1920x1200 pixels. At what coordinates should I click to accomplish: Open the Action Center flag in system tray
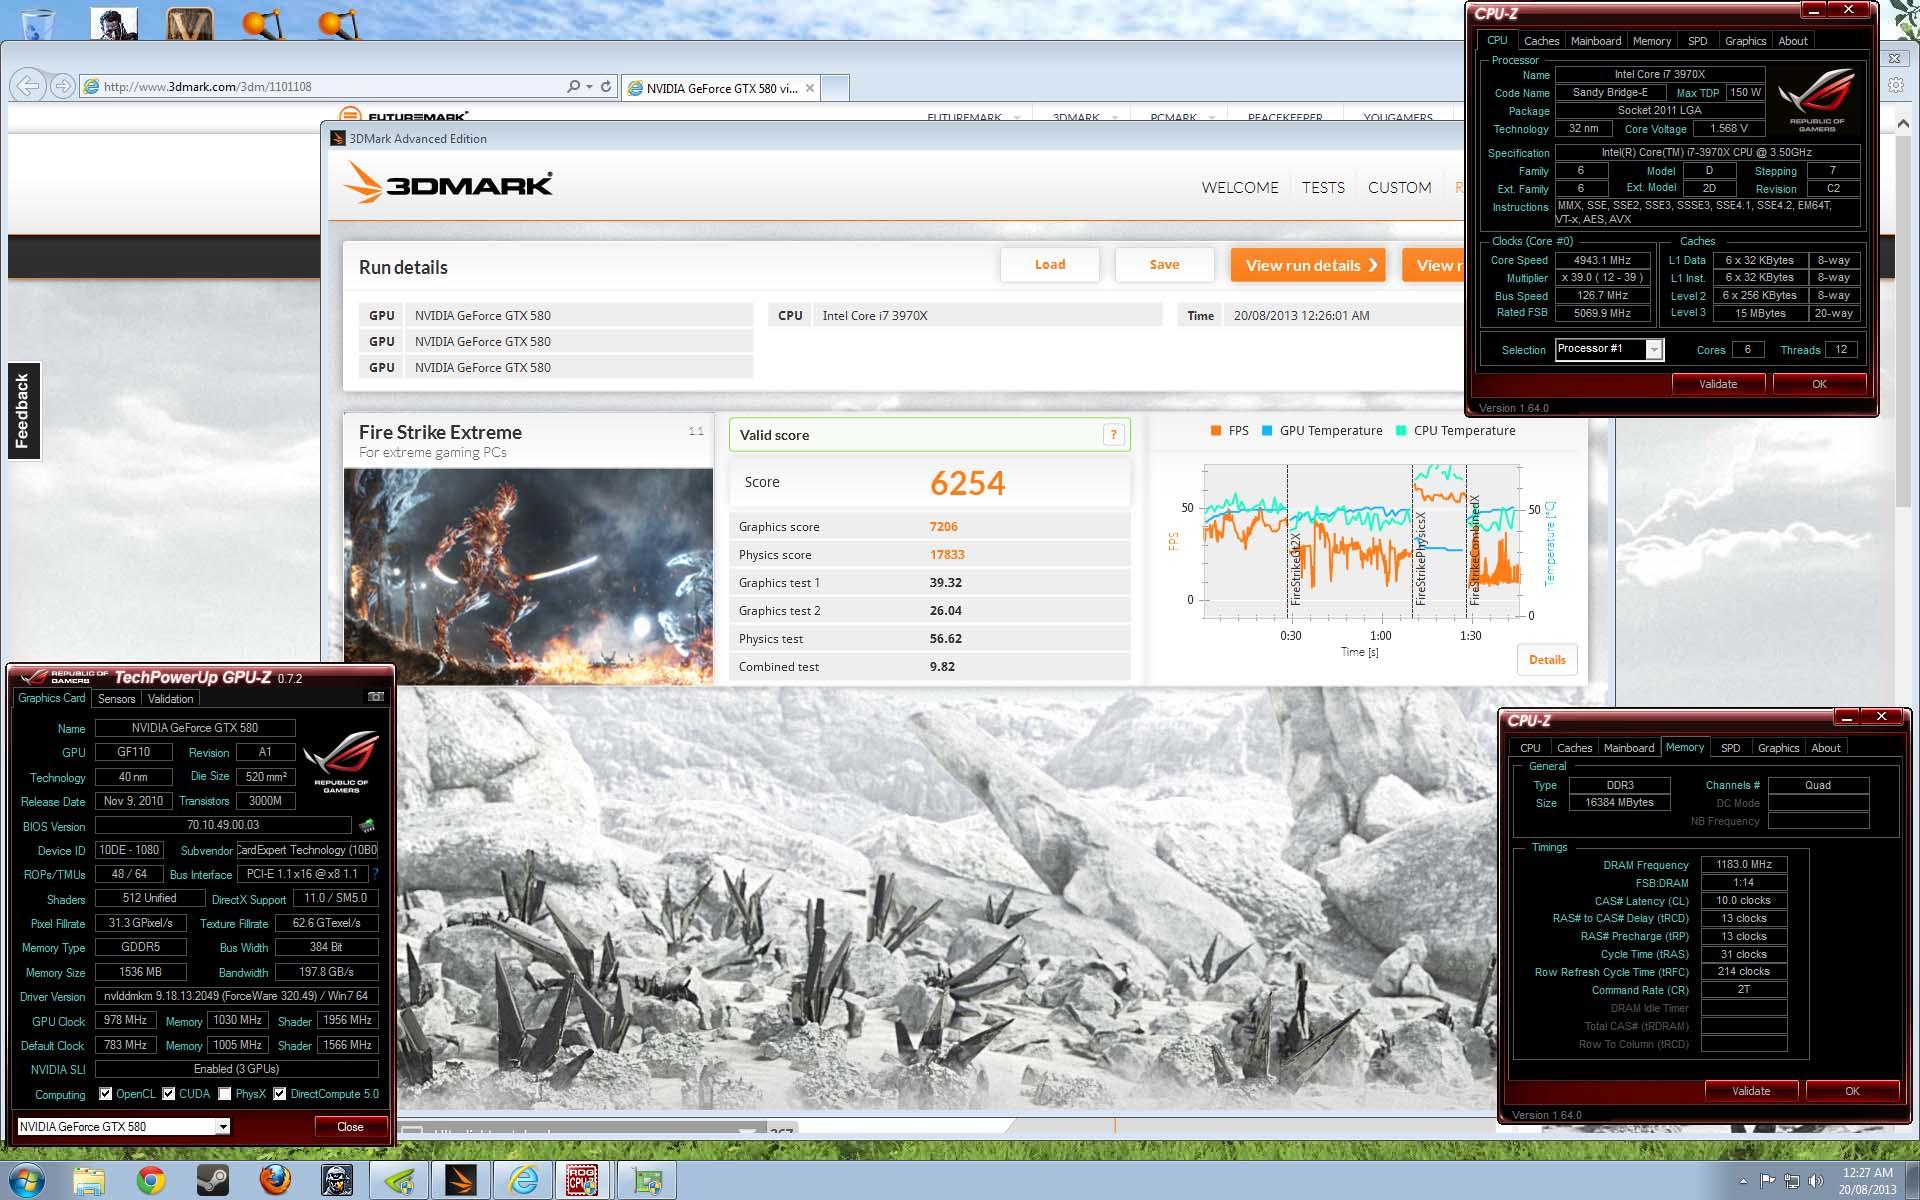coord(1768,1181)
